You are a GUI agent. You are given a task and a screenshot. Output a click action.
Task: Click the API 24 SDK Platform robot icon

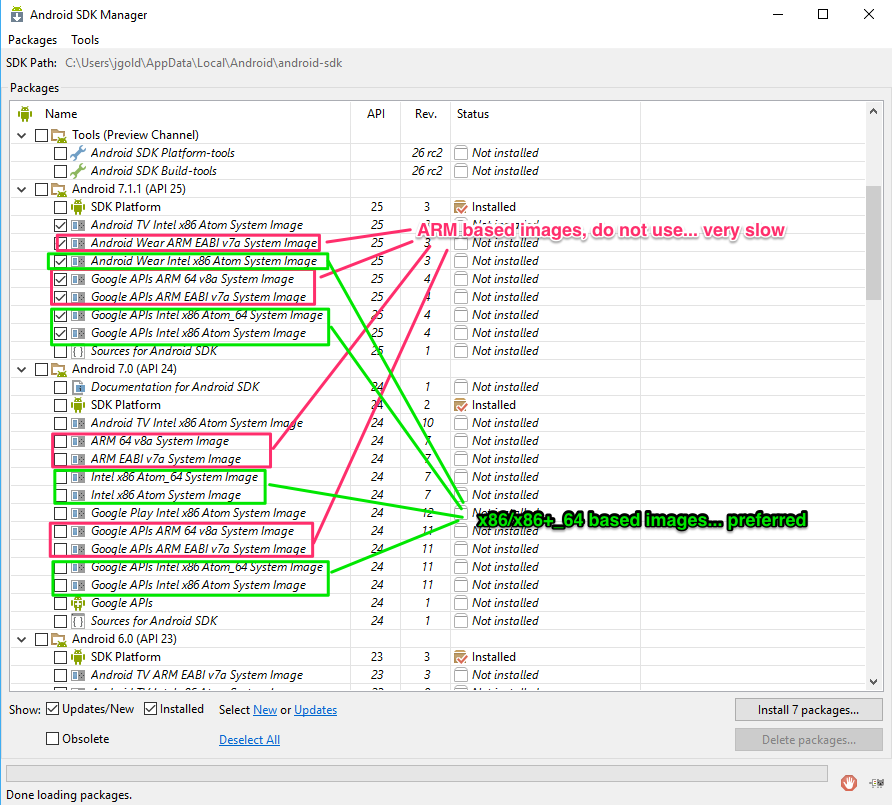pos(78,405)
